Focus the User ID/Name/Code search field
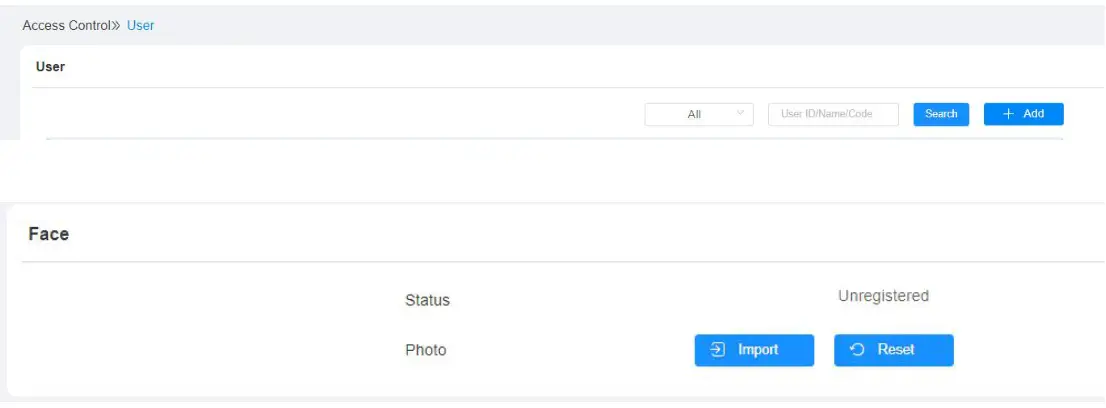The height and width of the screenshot is (408, 1106). (833, 114)
